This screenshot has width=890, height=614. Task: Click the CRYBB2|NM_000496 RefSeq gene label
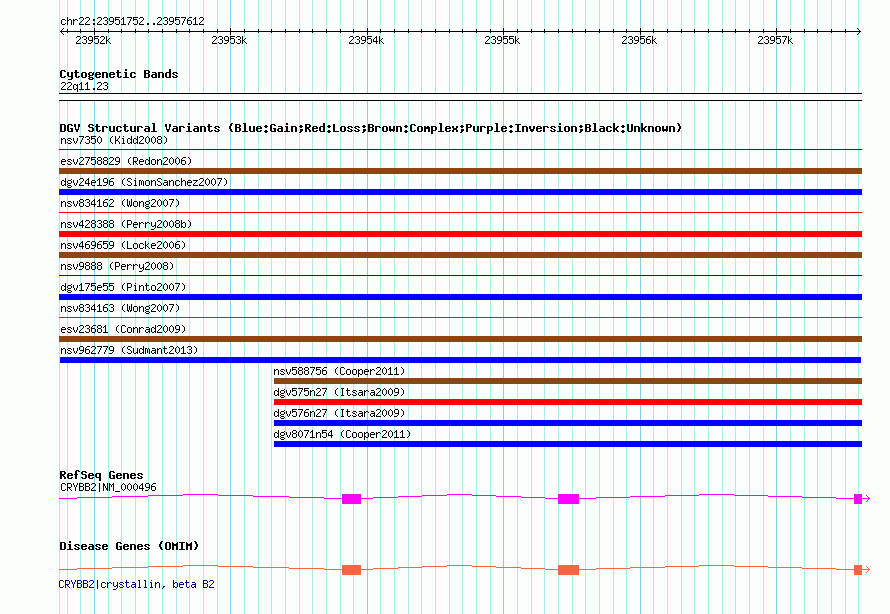[108, 487]
